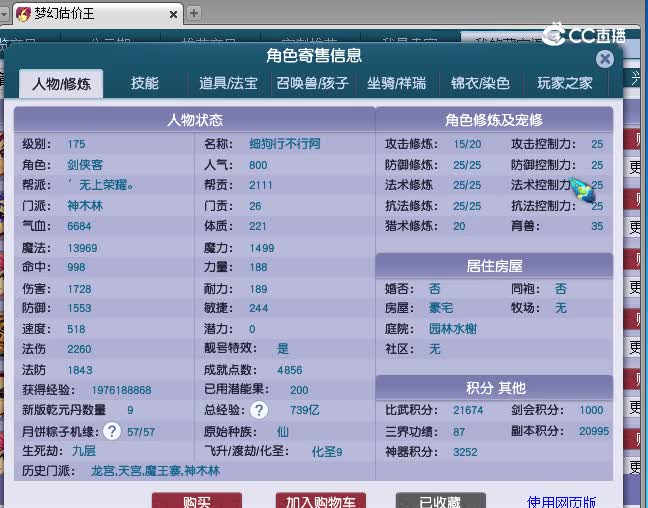Click the 神器积分 value 3252

(465, 452)
